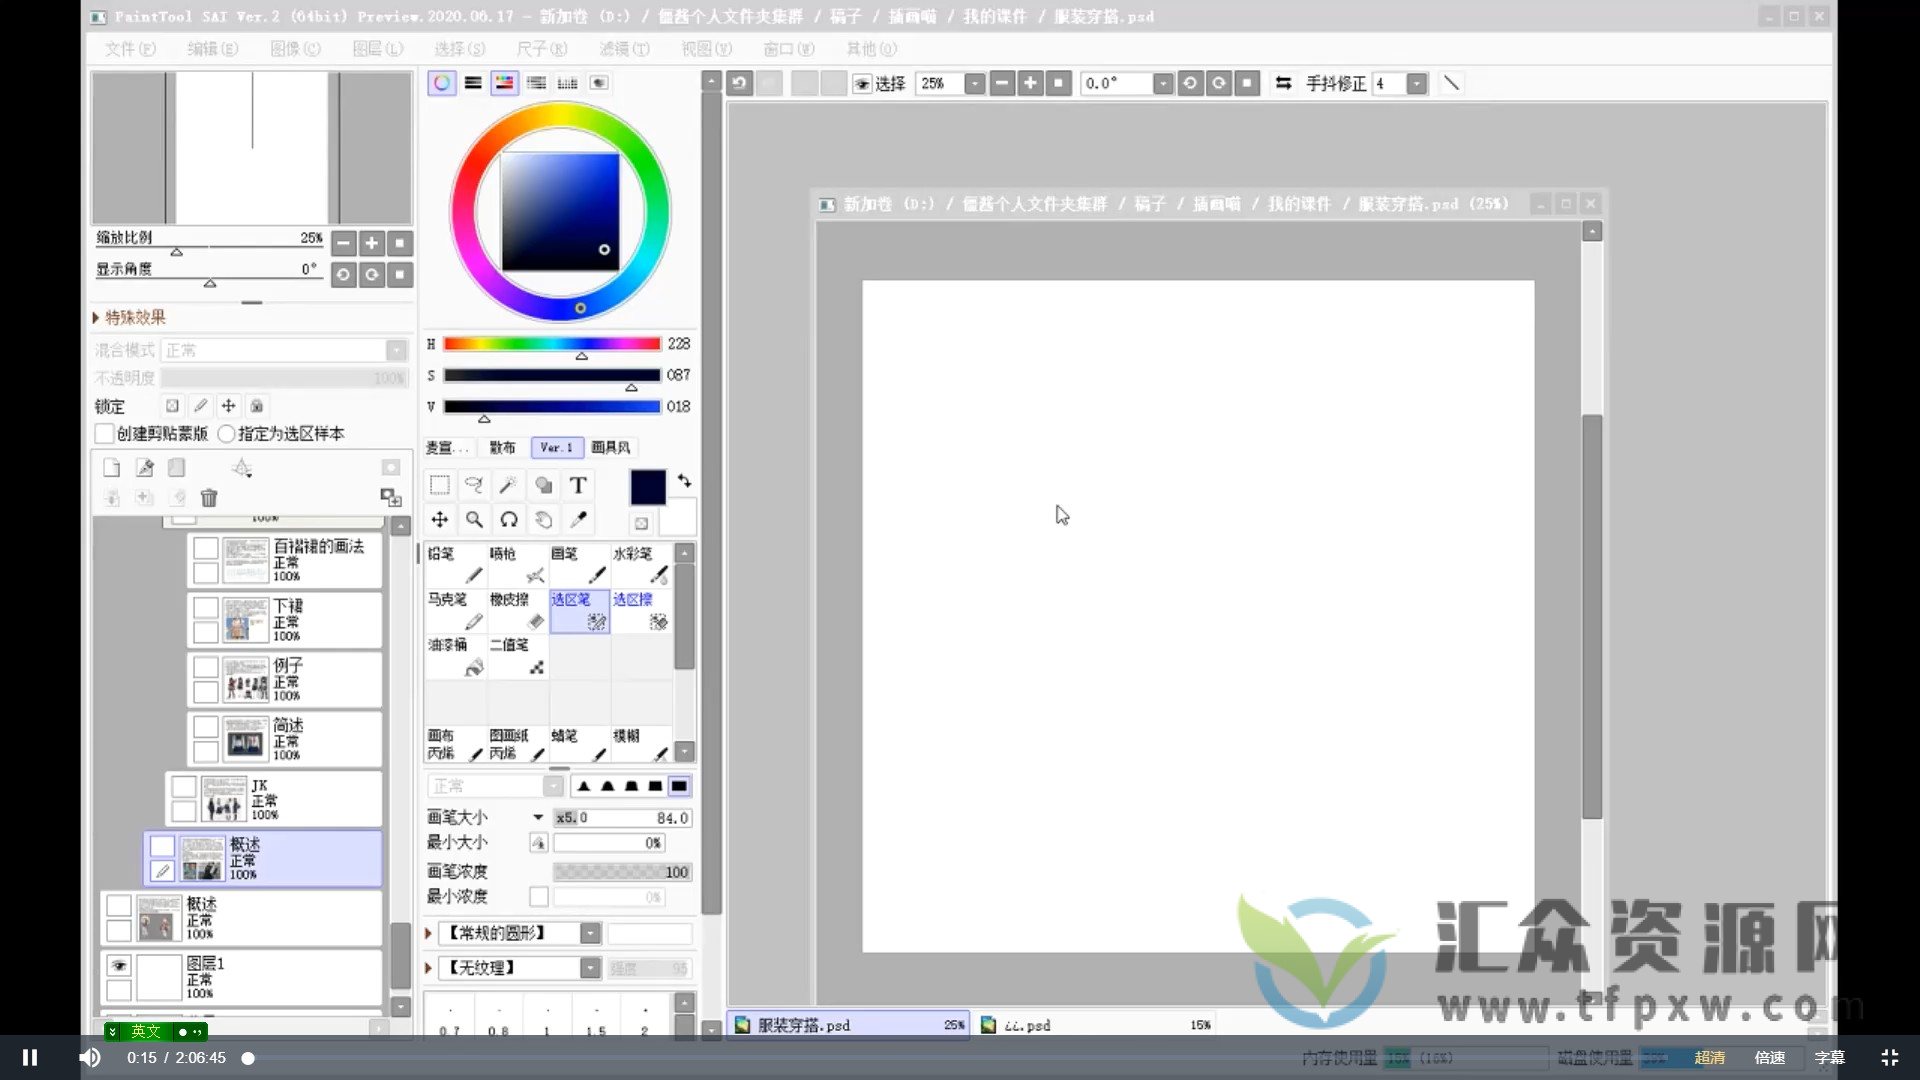Select the 指定为选区样本 radio option
This screenshot has width=1920, height=1080.
click(226, 434)
